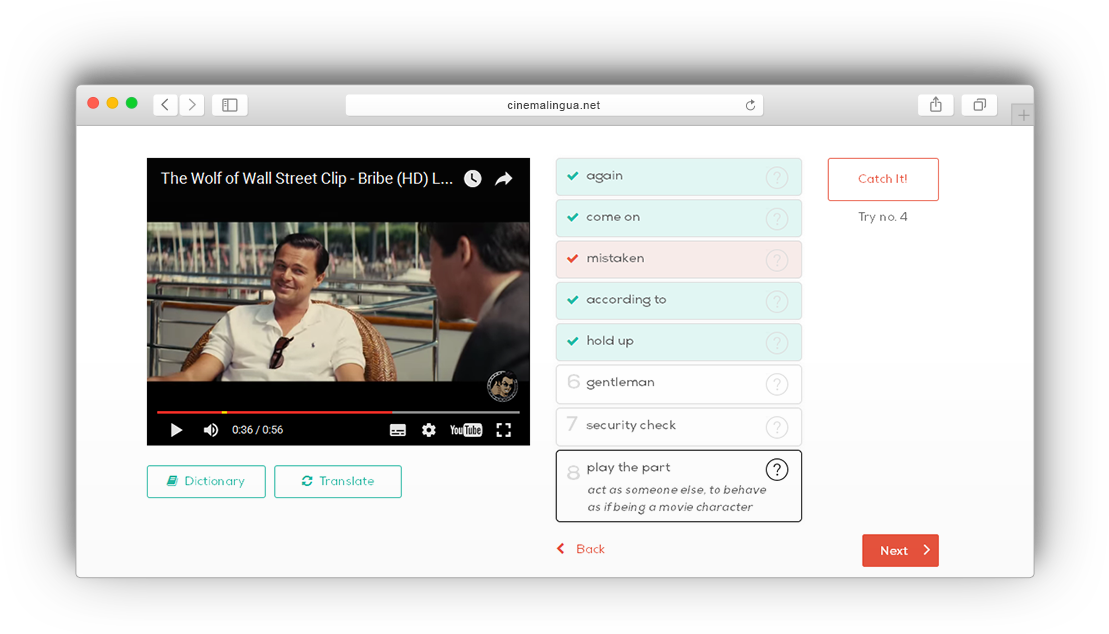Enter fullscreen video mode
Viewport: 1109px width, 634px height.
[x=504, y=430]
